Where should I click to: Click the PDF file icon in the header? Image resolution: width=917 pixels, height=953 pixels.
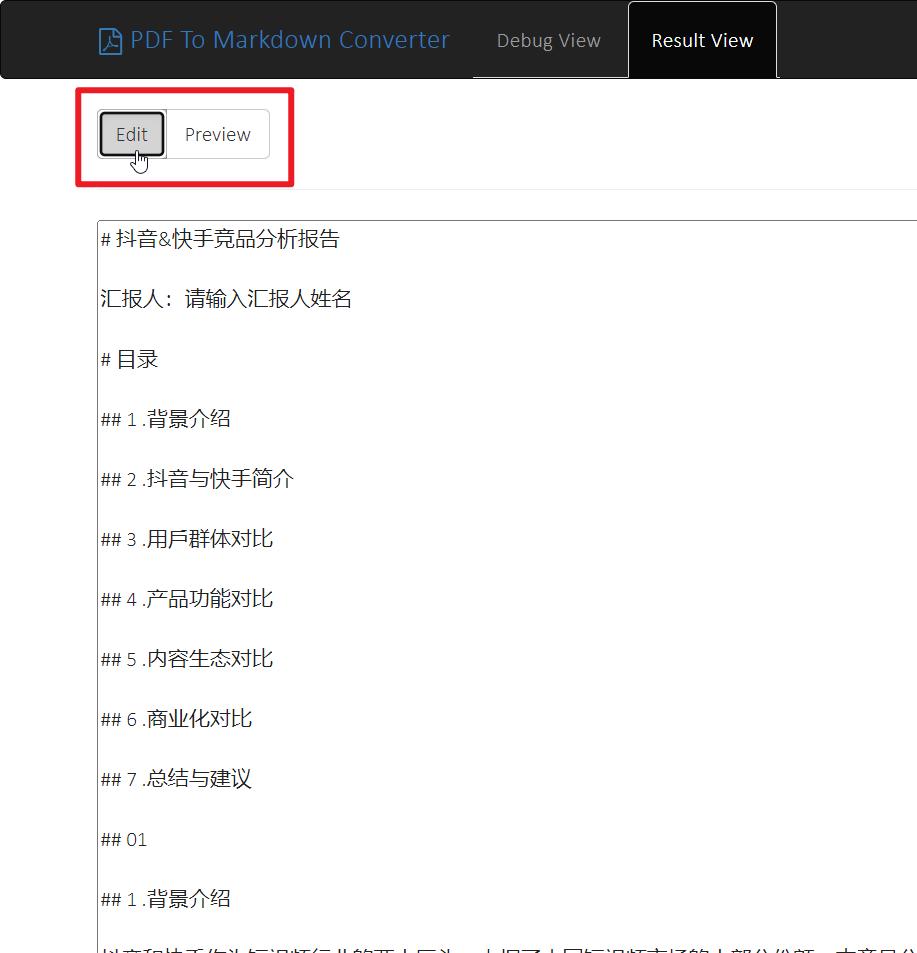point(113,39)
